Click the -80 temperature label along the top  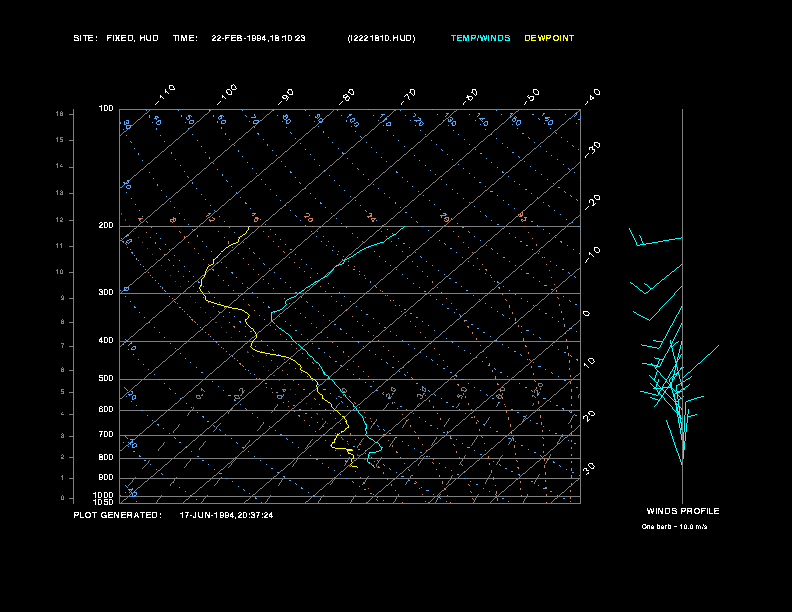[x=347, y=97]
